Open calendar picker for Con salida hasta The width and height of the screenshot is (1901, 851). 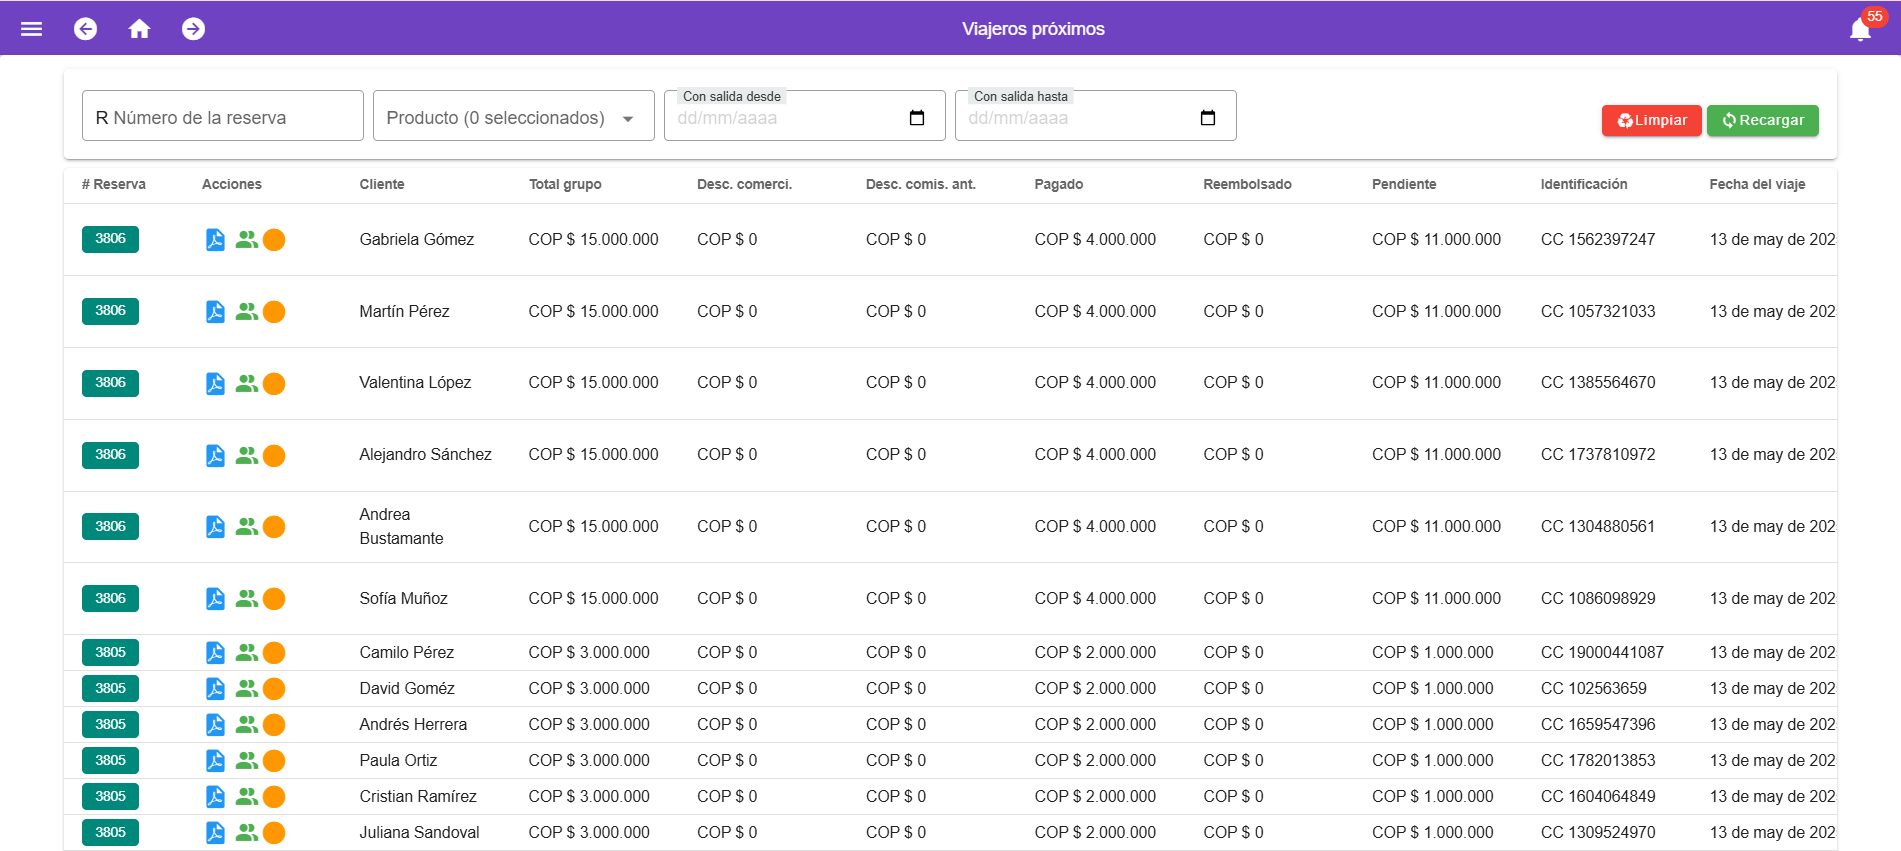pos(1208,118)
